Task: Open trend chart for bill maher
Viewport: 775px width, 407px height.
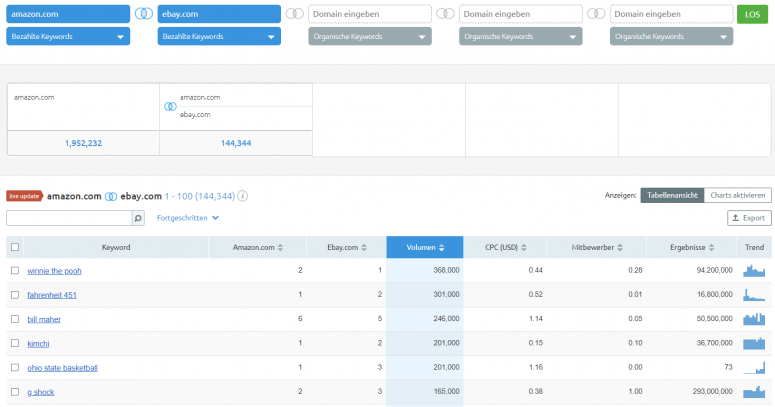Action: pos(754,319)
